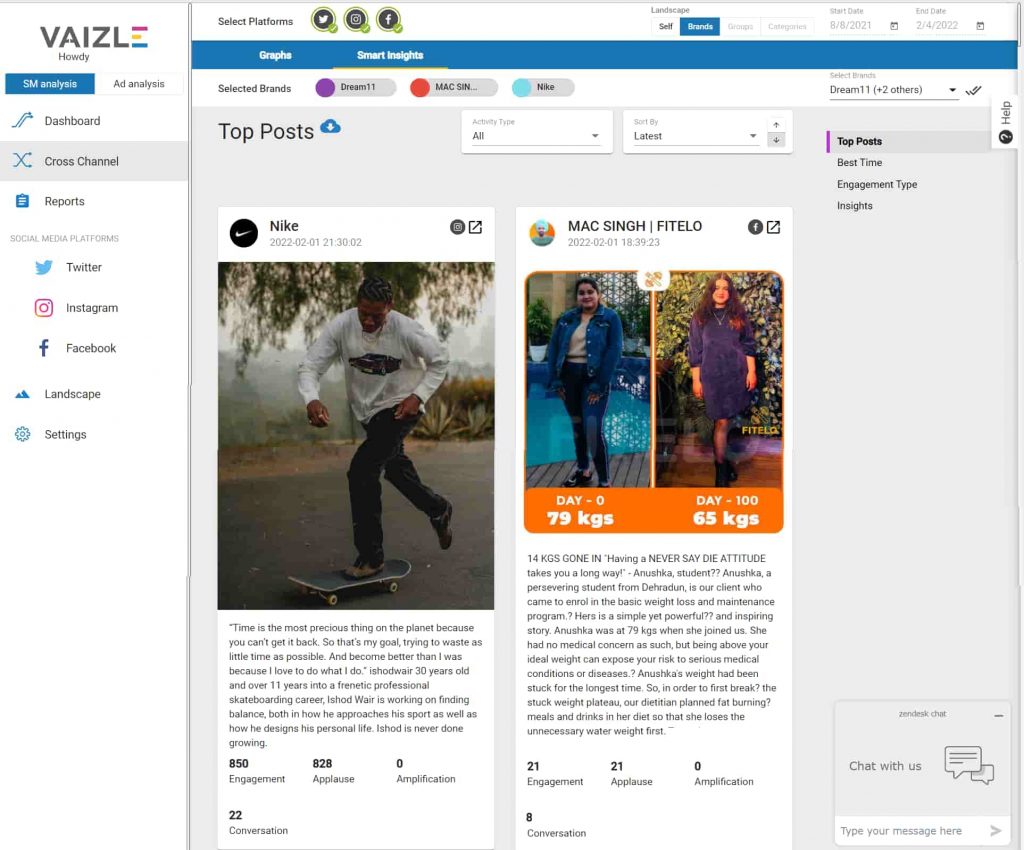Open Reports from sidebar

click(x=94, y=201)
